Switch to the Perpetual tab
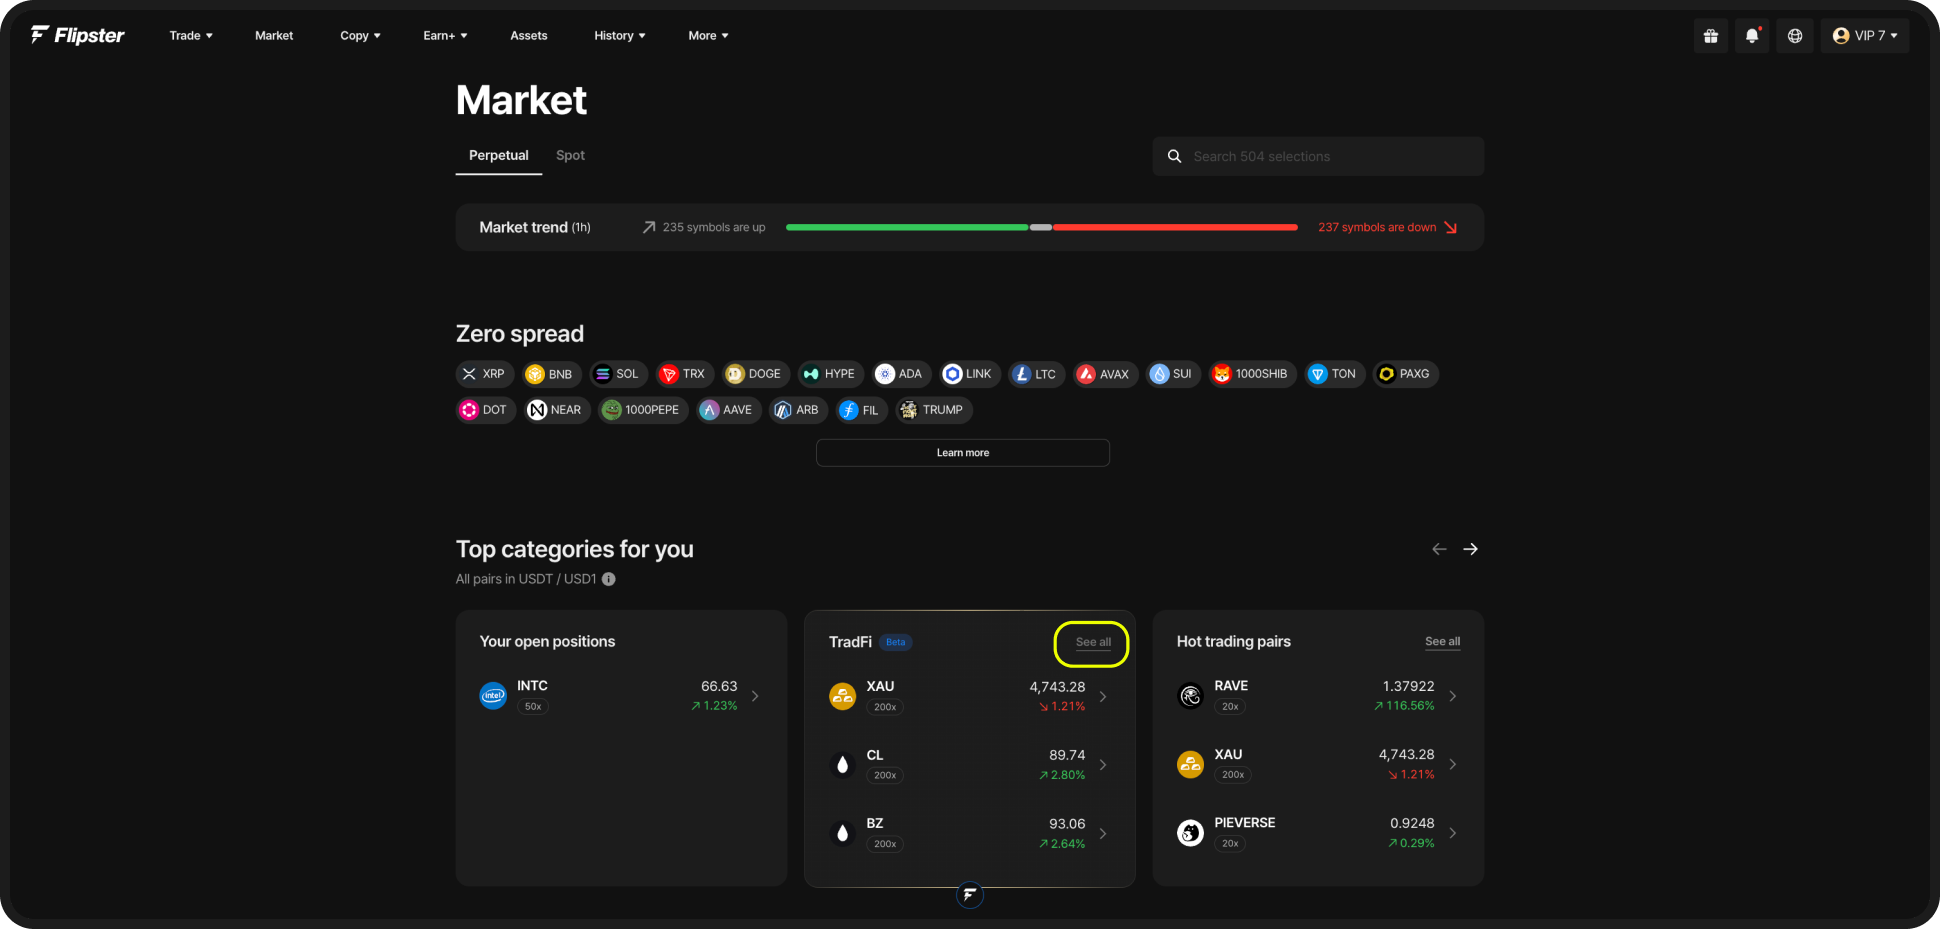Viewport: 1940px width, 929px height. pos(499,155)
